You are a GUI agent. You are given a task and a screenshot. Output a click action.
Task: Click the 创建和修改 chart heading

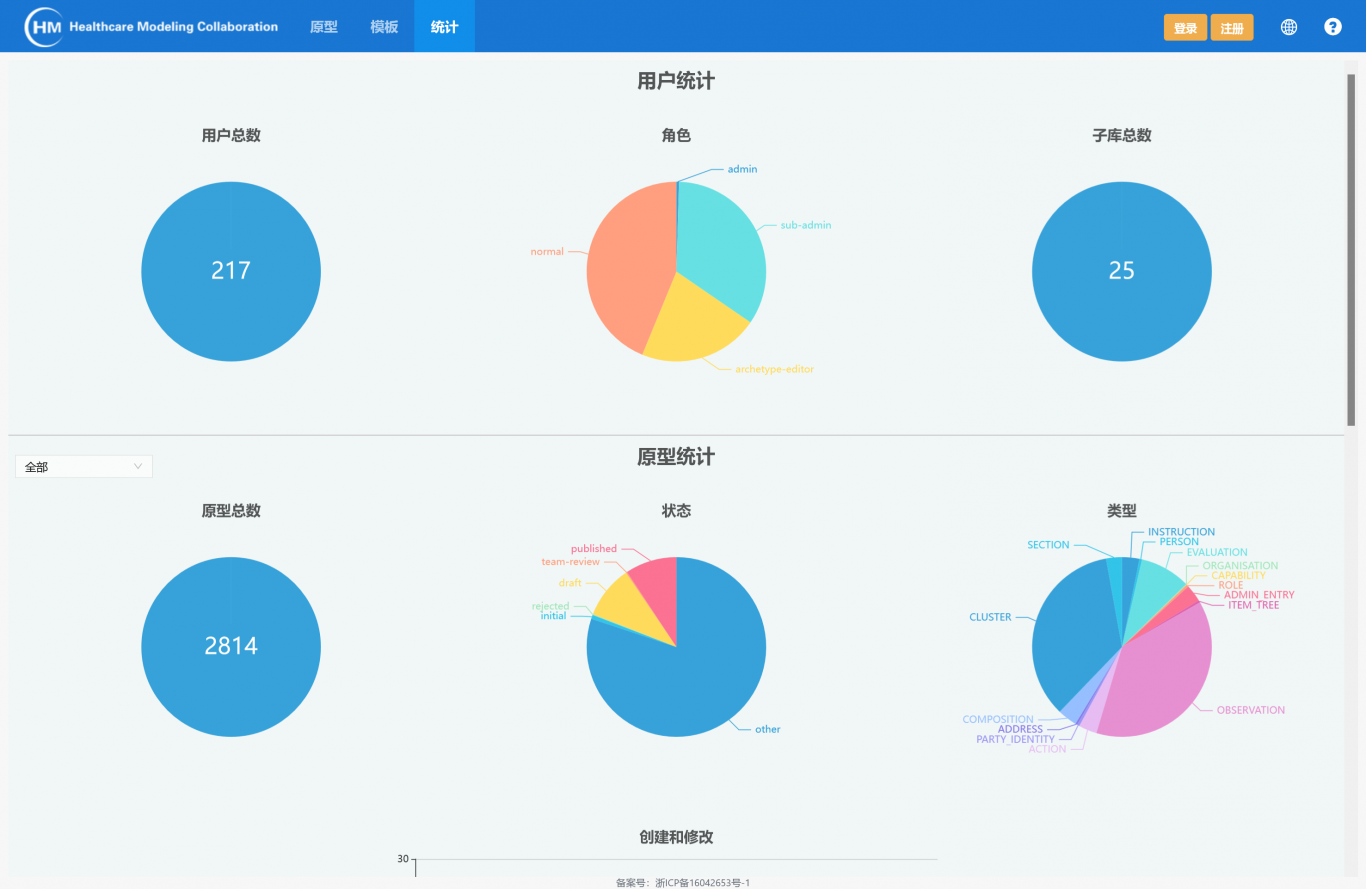pyautogui.click(x=676, y=837)
